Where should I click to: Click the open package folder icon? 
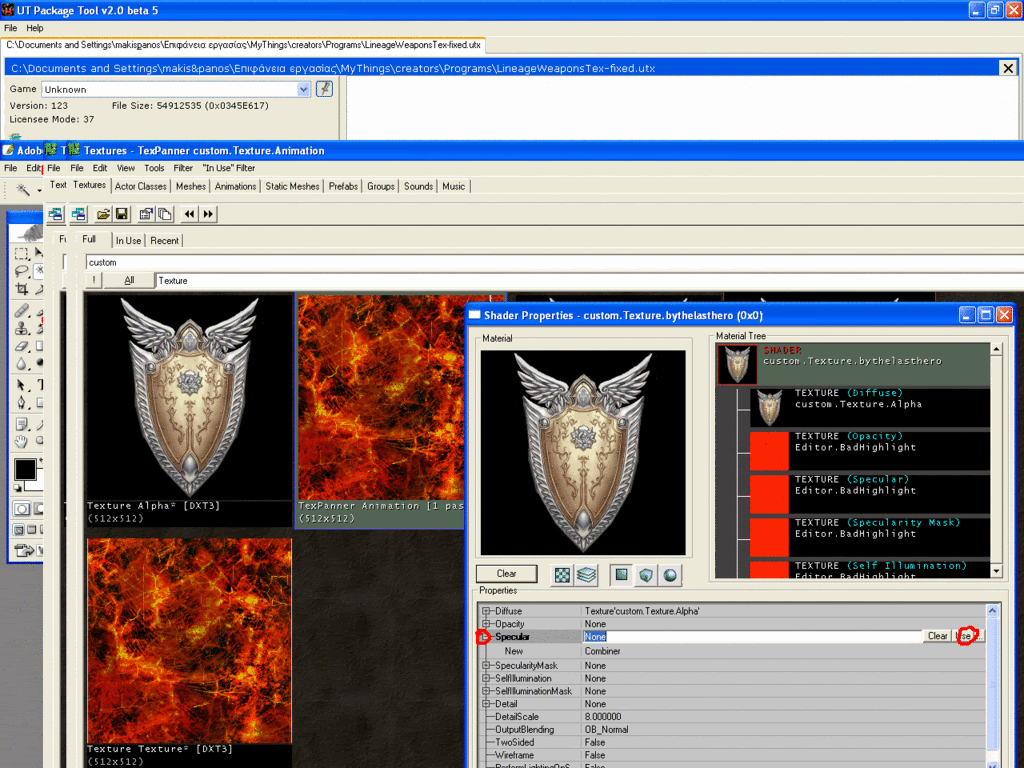click(x=103, y=214)
